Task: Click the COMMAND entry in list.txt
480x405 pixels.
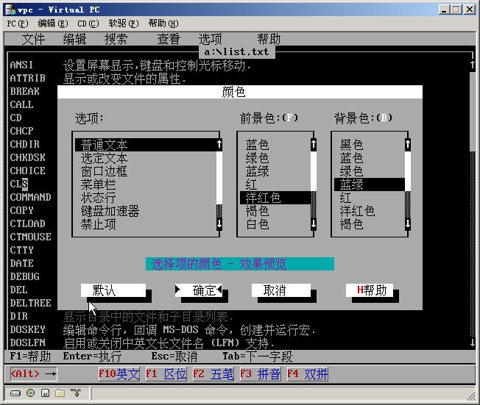Action: pyautogui.click(x=30, y=197)
